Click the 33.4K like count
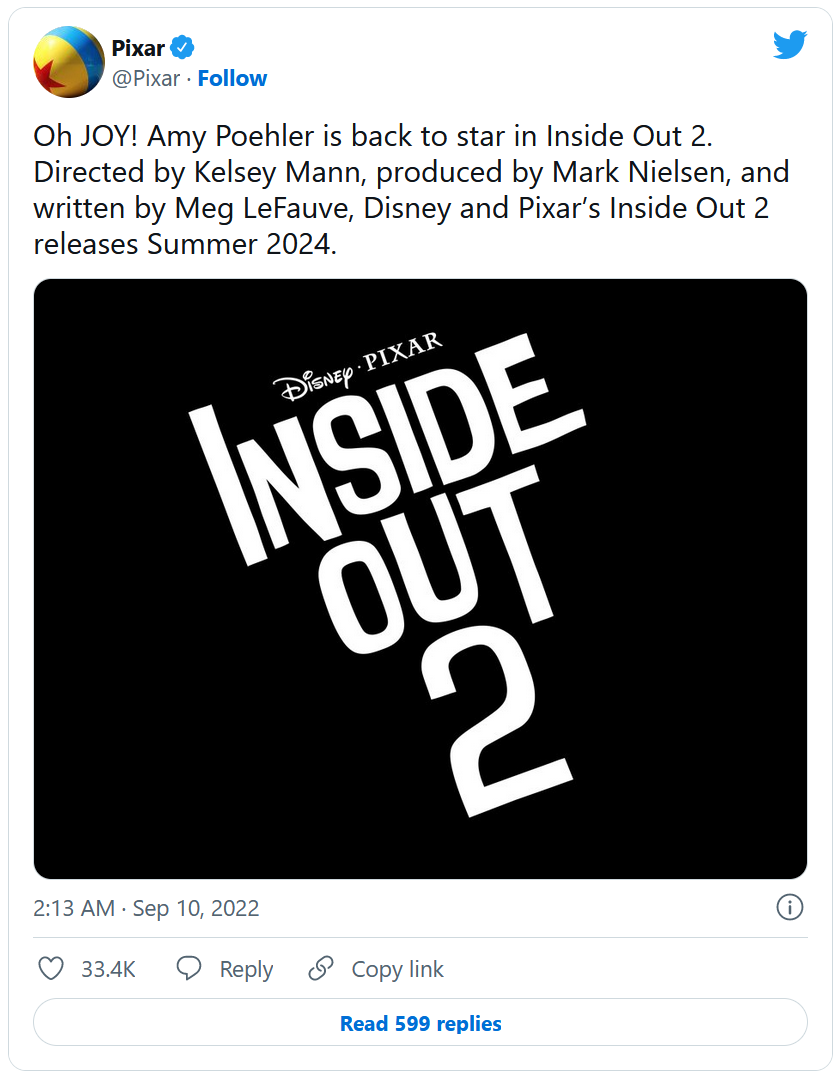 (108, 969)
